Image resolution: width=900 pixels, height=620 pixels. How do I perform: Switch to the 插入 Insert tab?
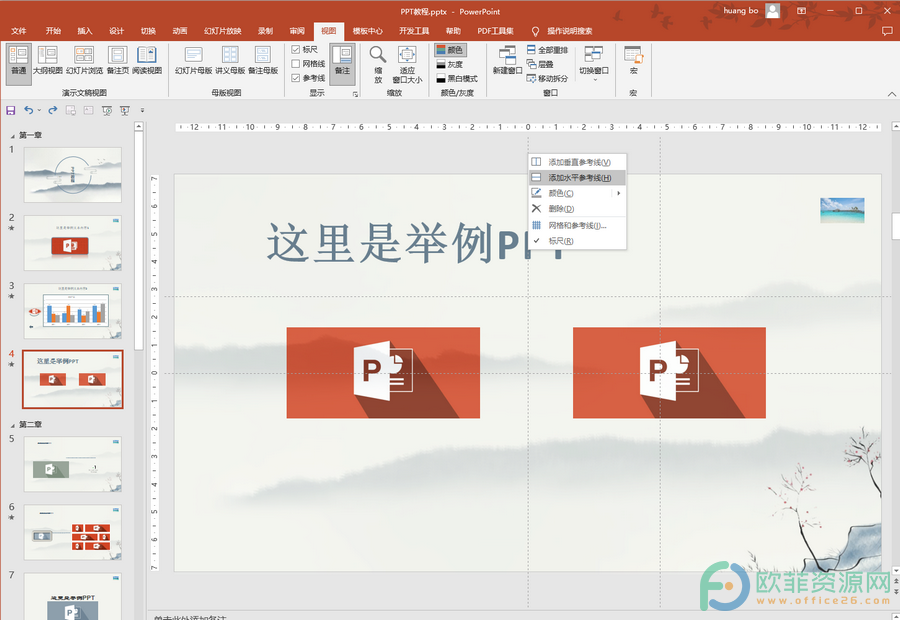(85, 31)
